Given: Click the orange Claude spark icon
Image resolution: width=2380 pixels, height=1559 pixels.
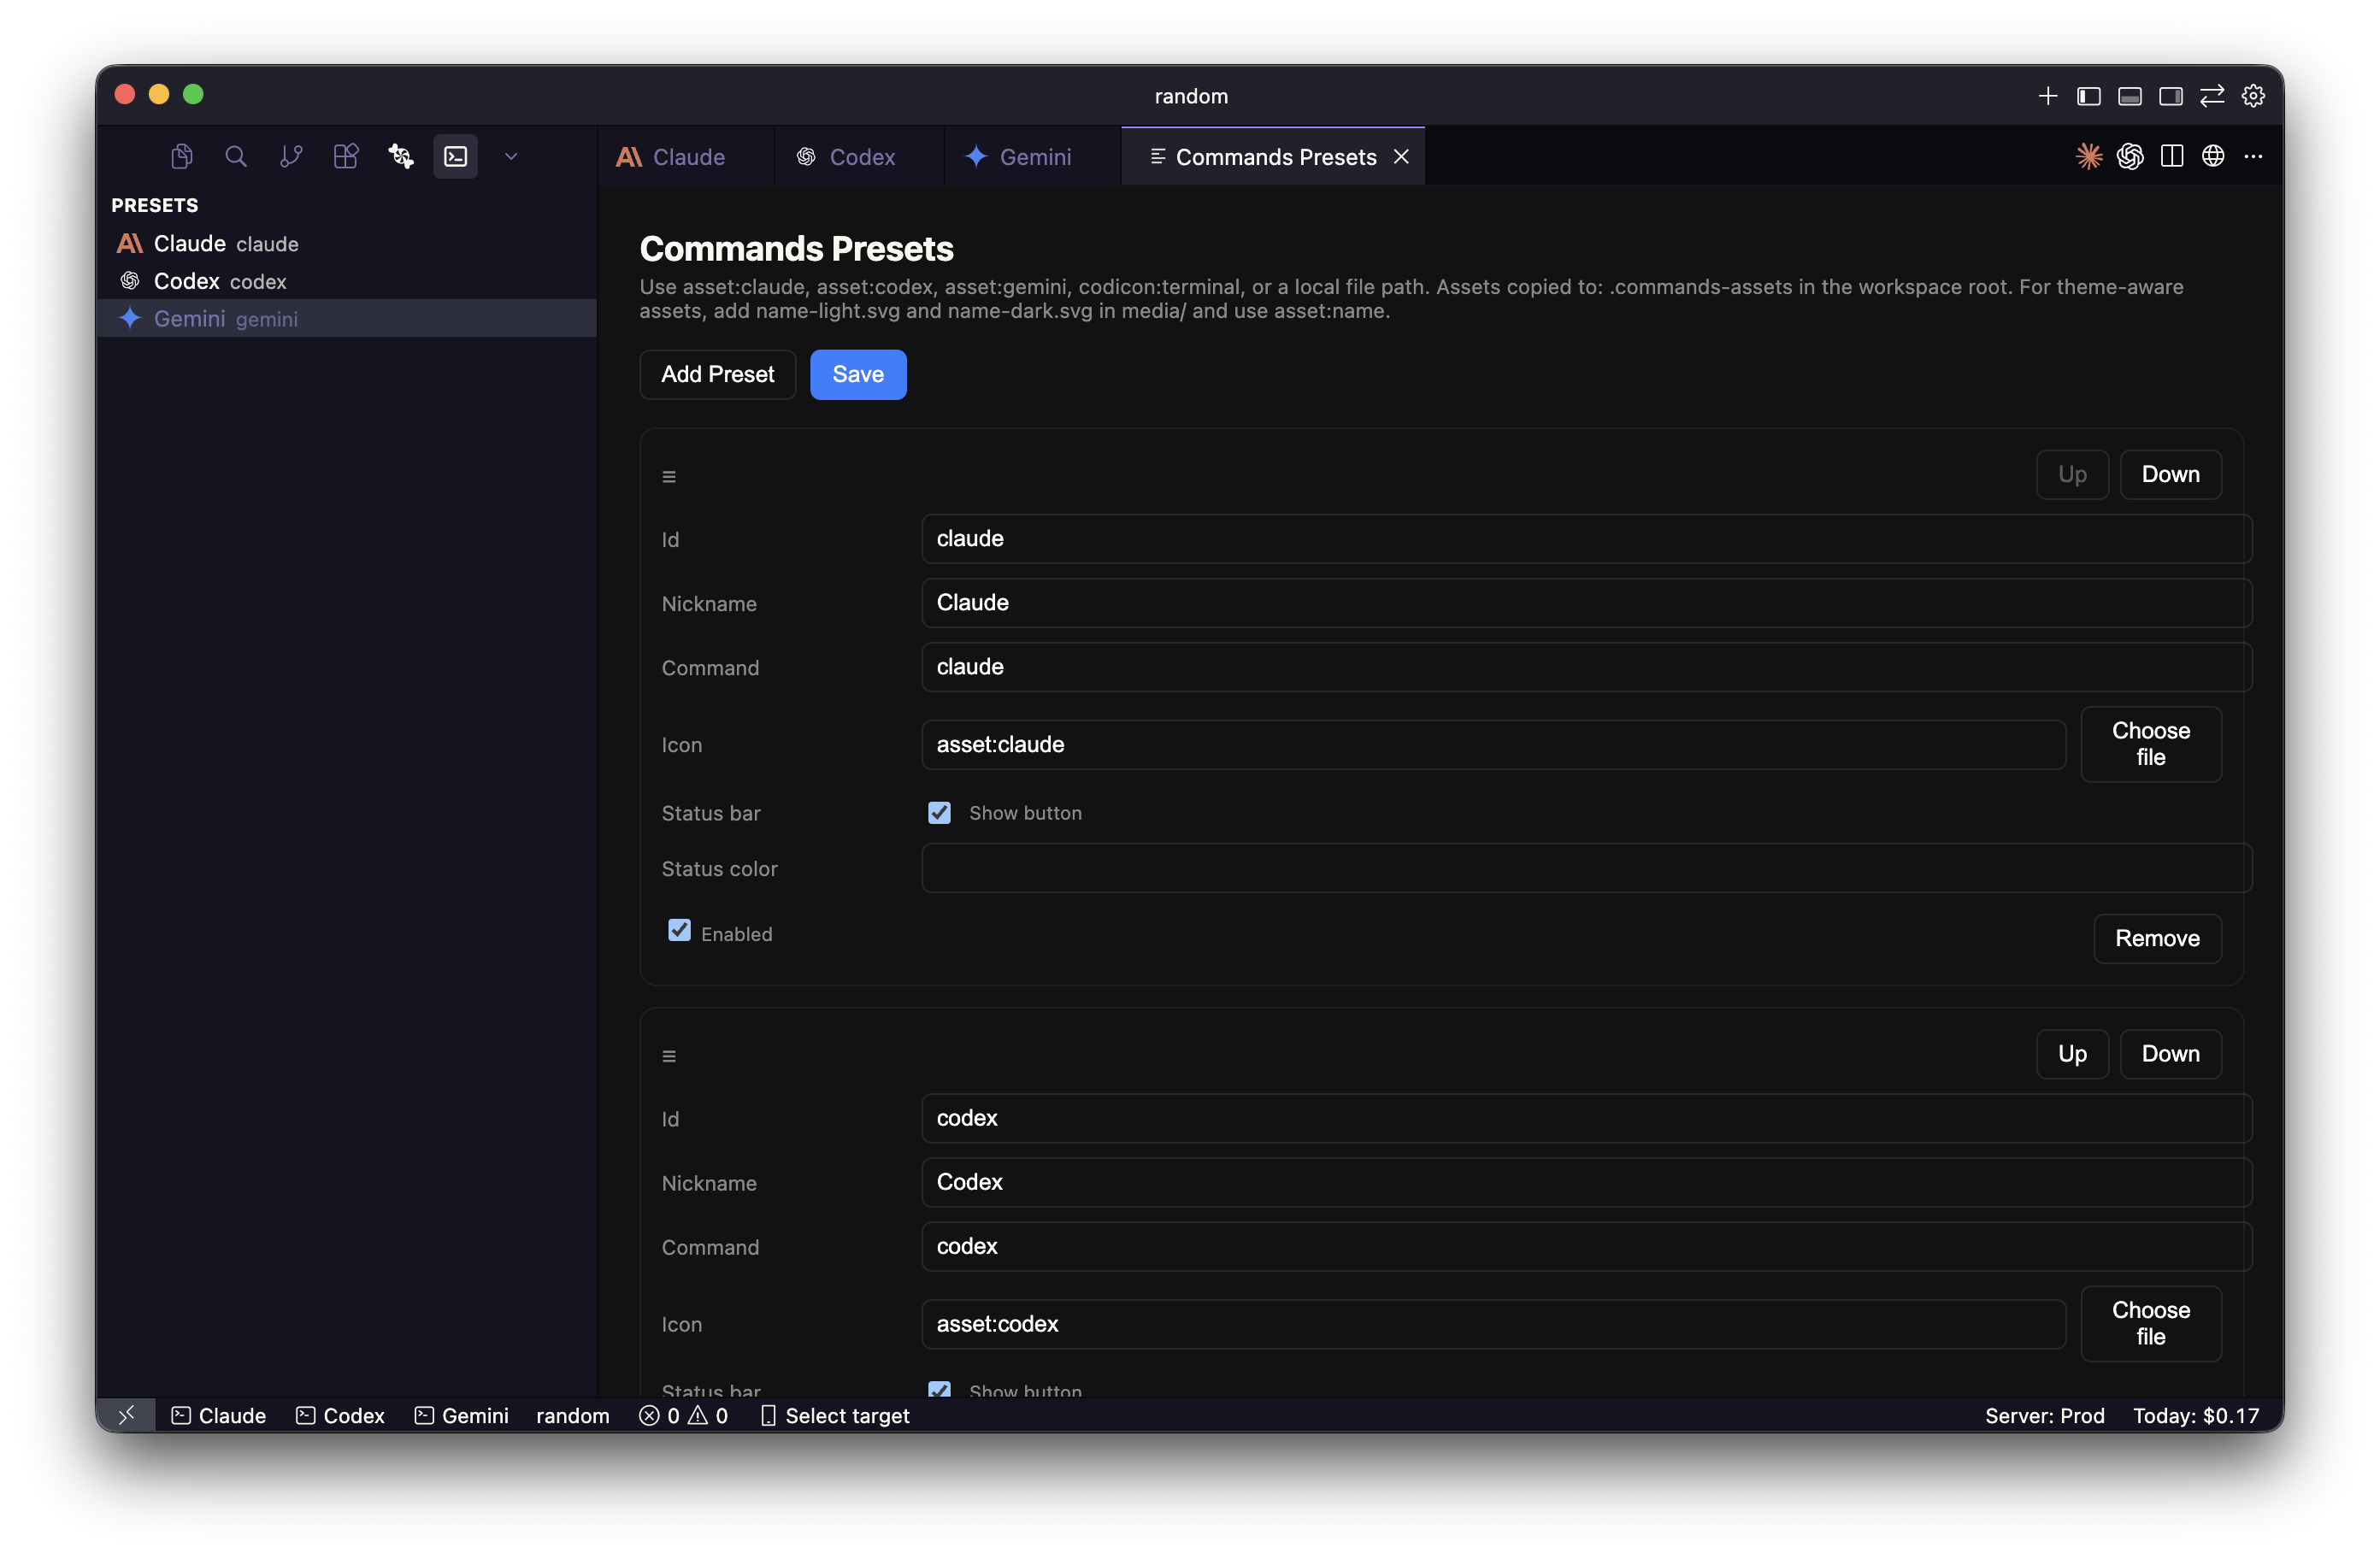Looking at the screenshot, I should coord(2089,156).
